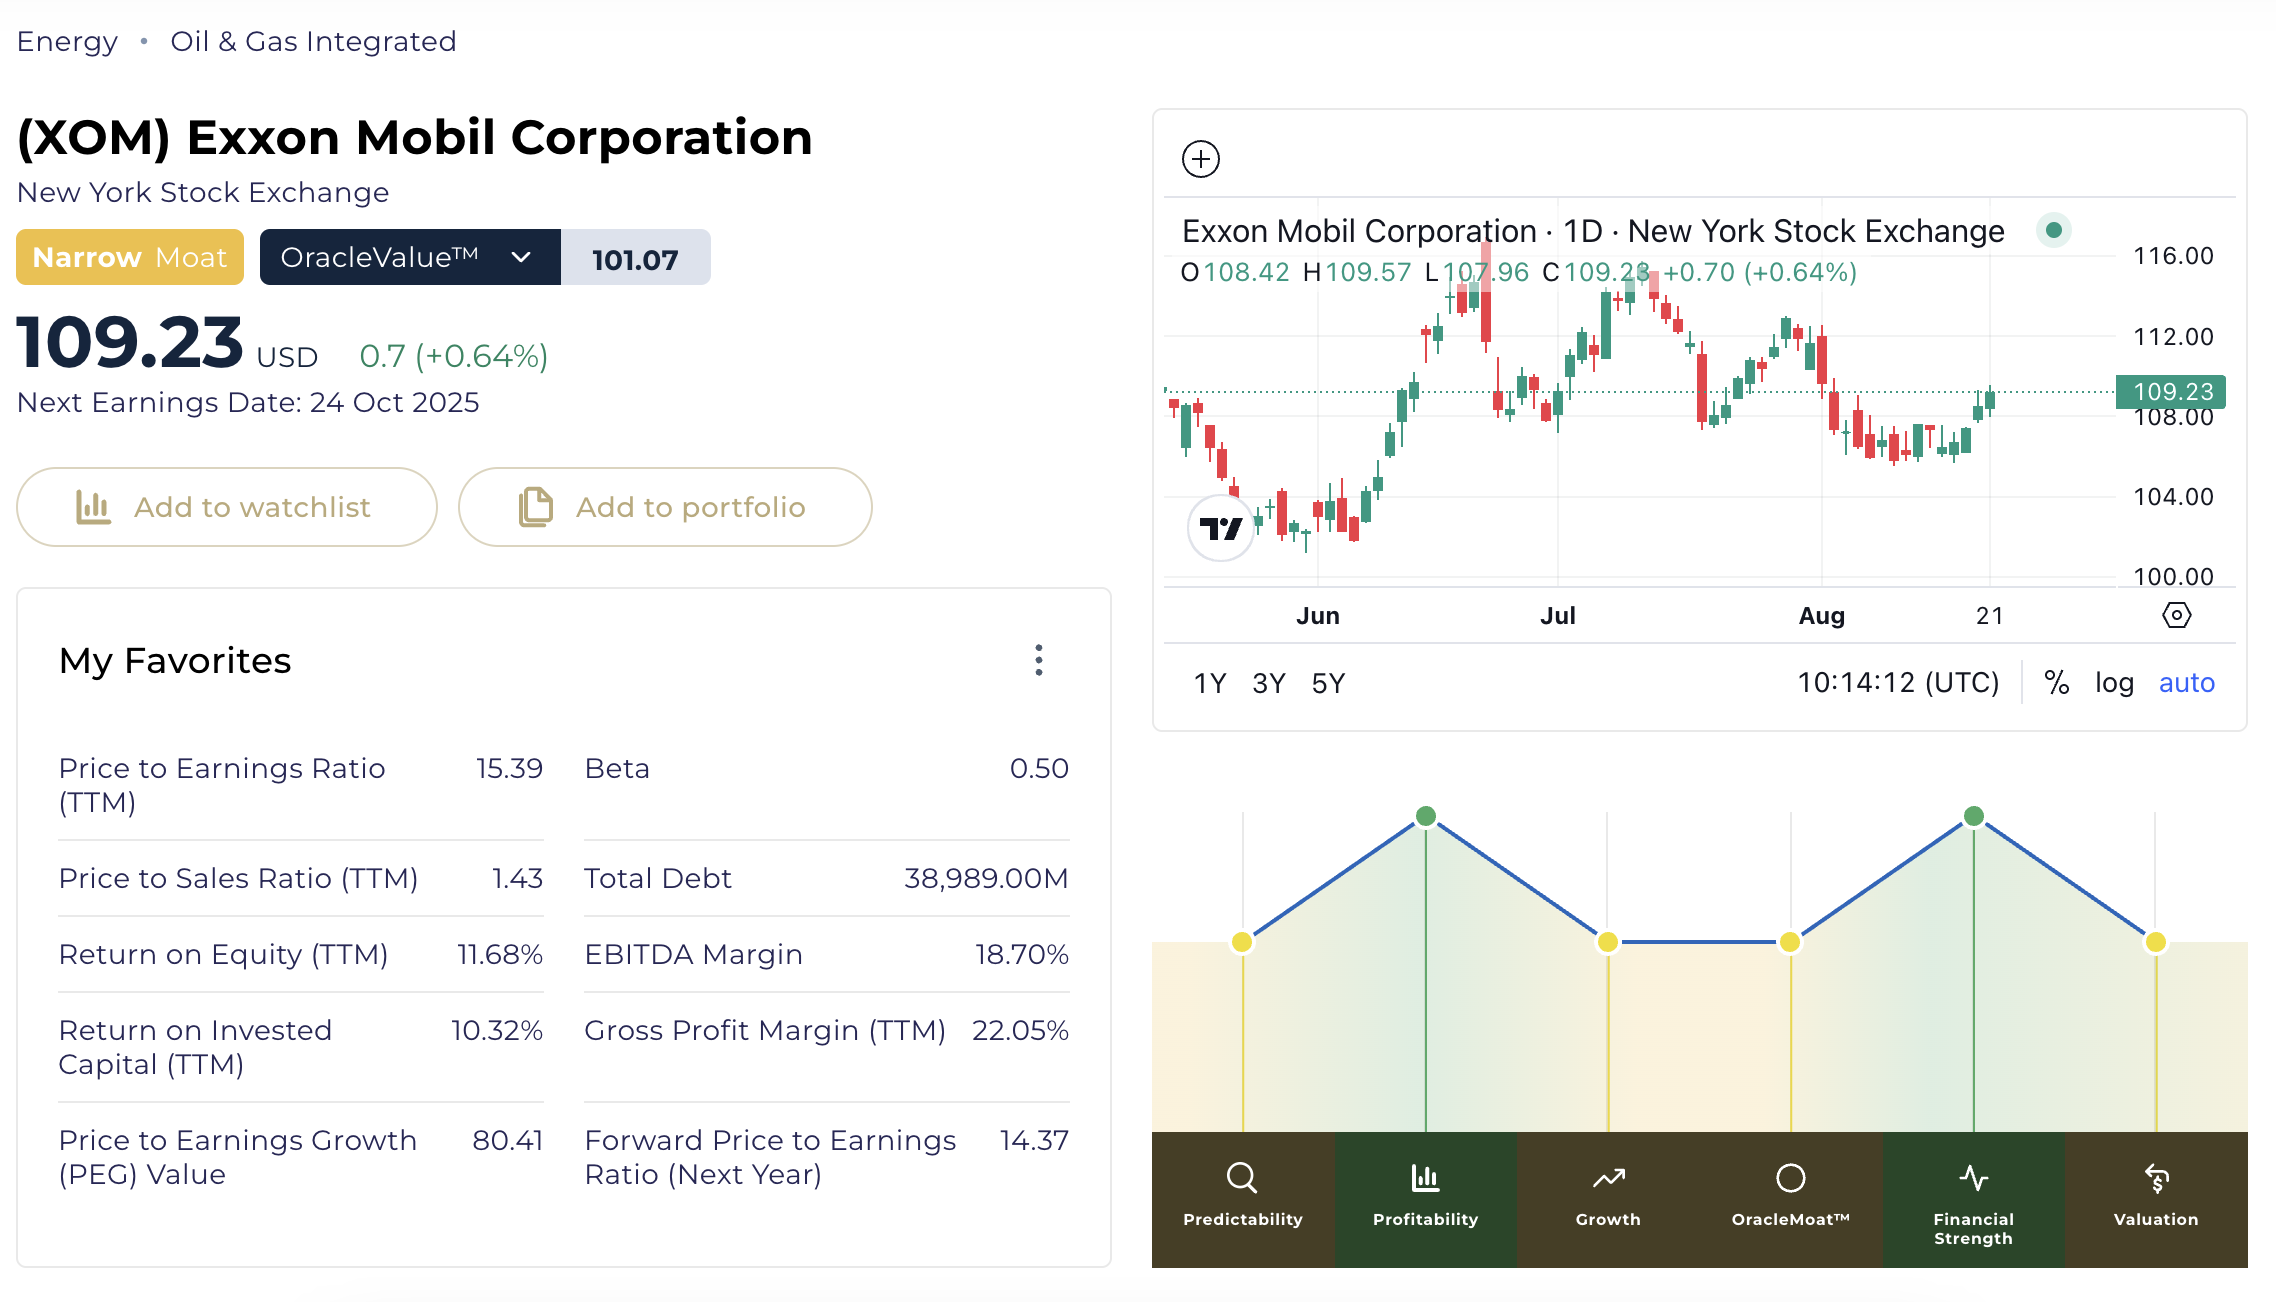The width and height of the screenshot is (2276, 1302).
Task: Click the OracleMoat circle icon
Action: coord(1790,1178)
